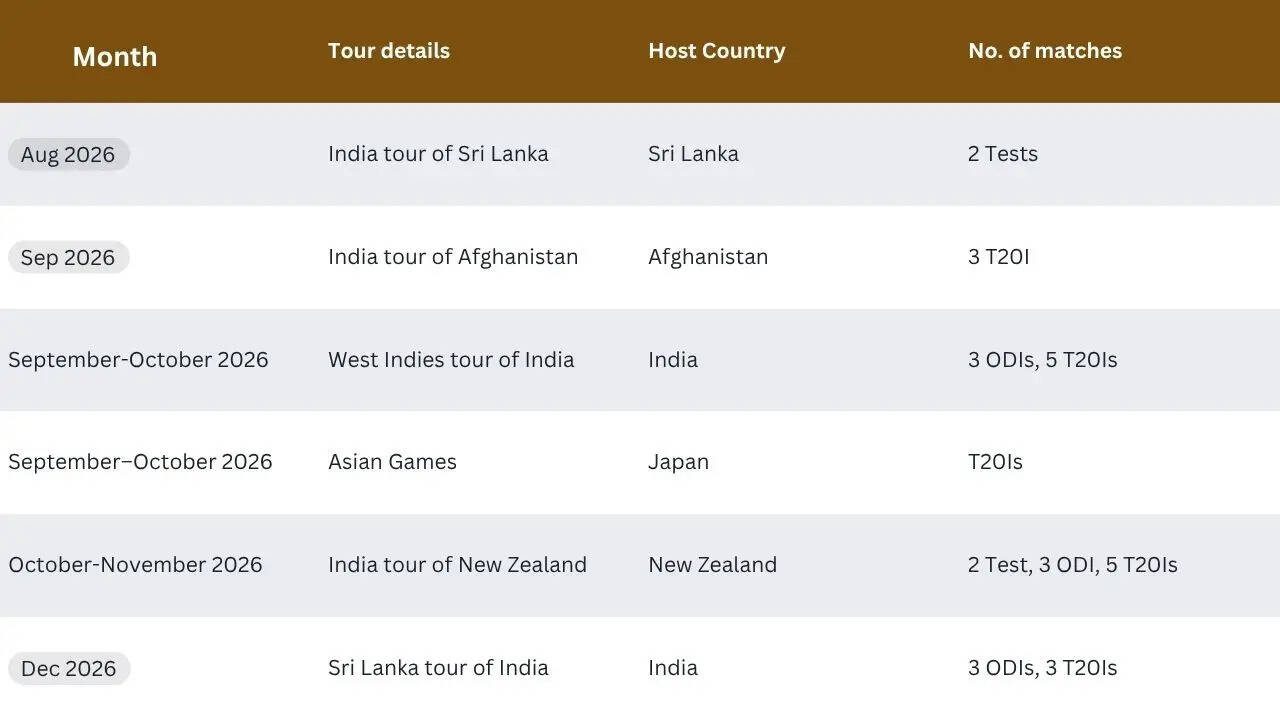
Task: Click the Host Country column header
Action: tap(716, 51)
